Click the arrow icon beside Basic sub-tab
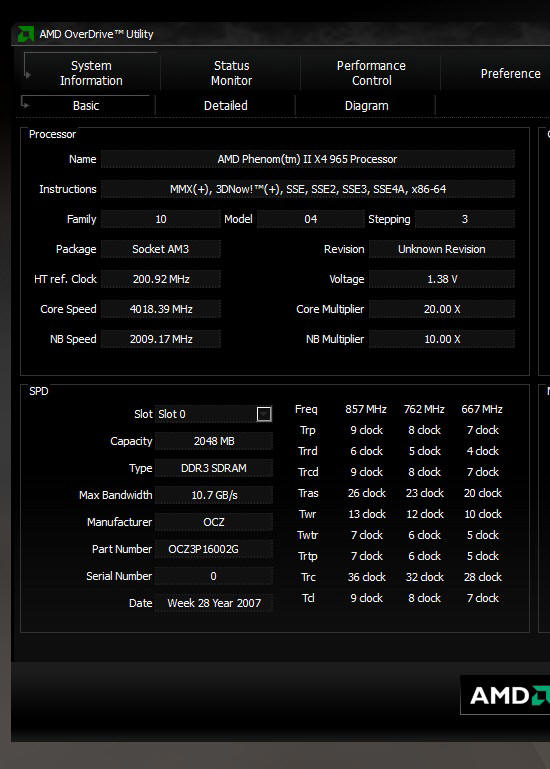The width and height of the screenshot is (550, 769). (26, 103)
